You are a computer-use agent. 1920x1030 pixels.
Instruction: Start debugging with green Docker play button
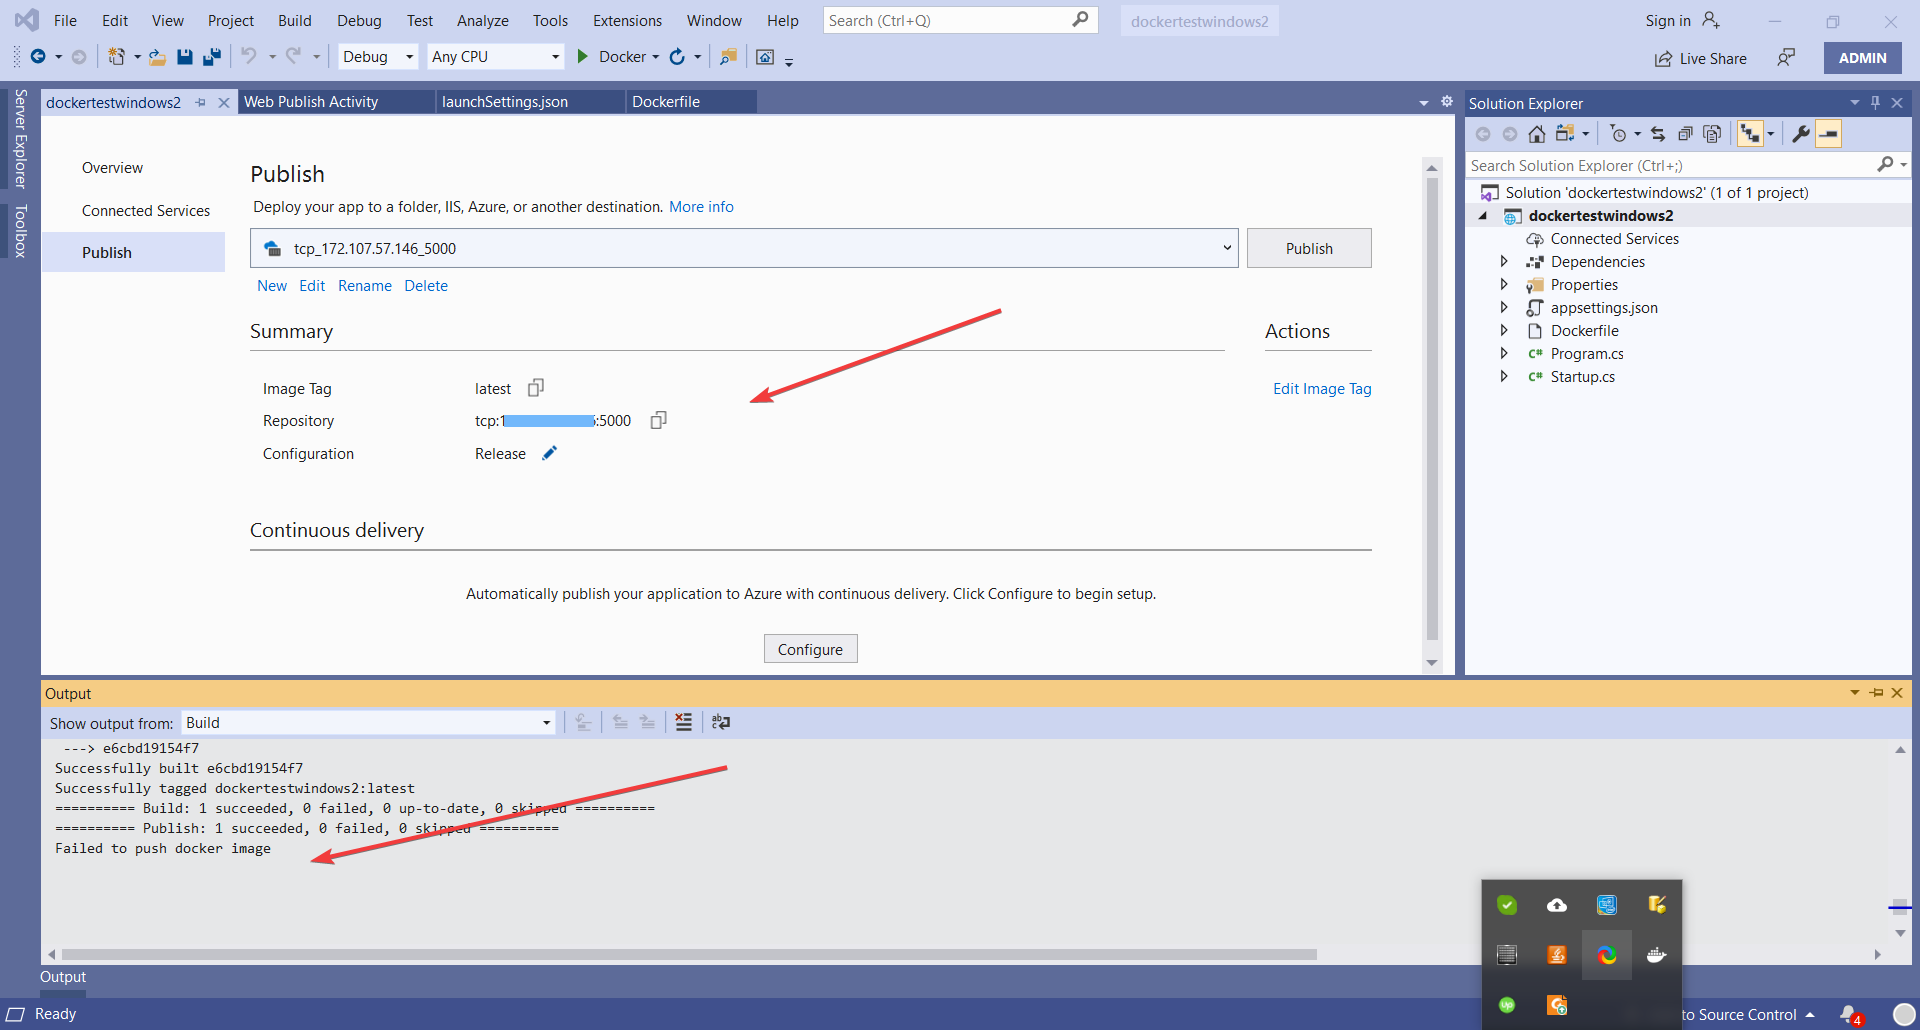coord(582,57)
